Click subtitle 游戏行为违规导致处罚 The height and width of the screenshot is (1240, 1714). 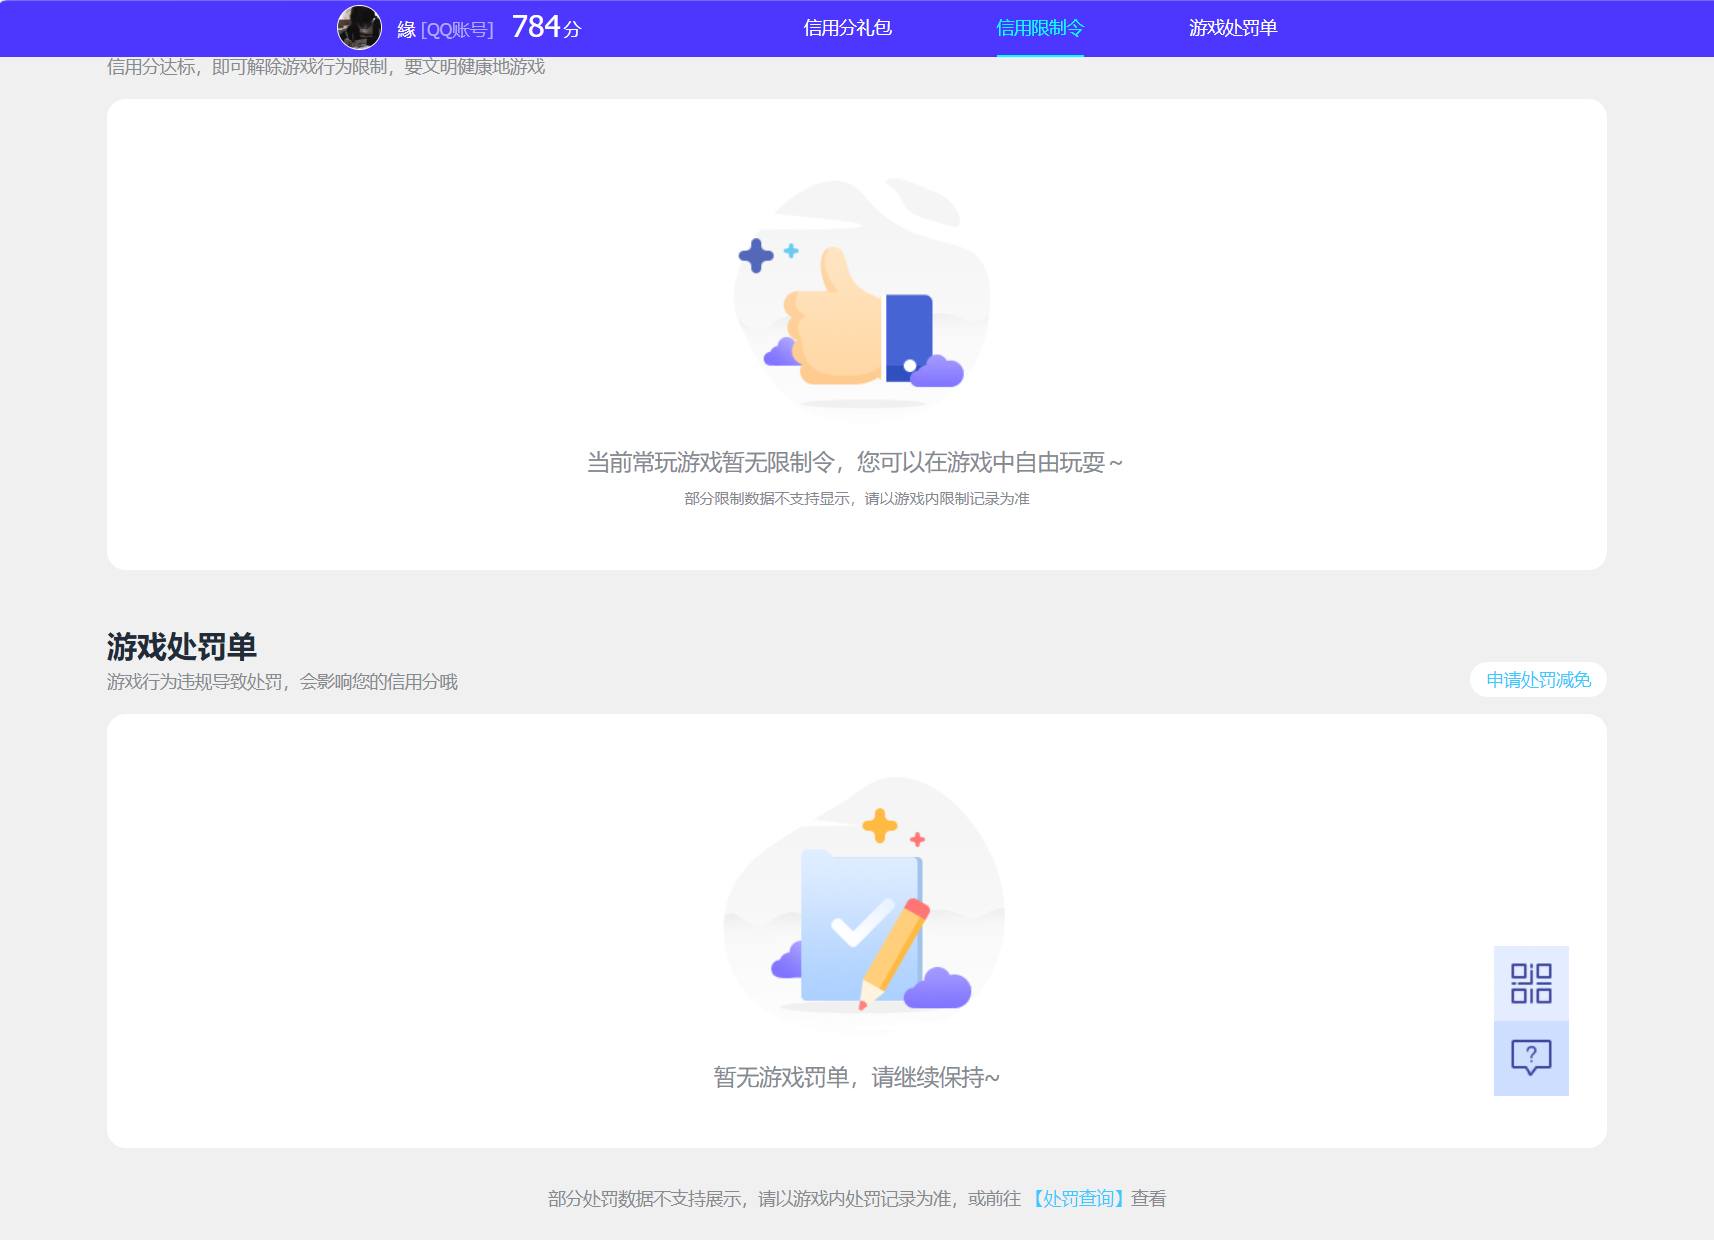tap(282, 682)
